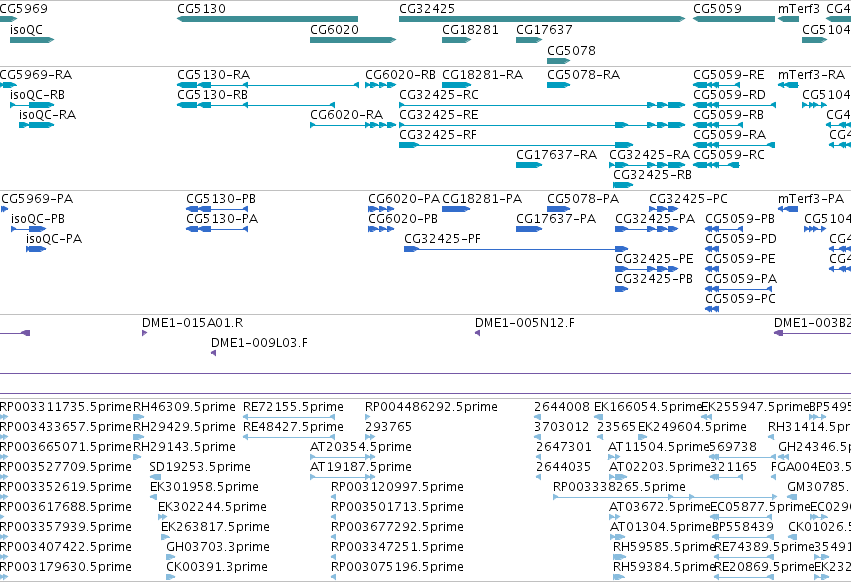This screenshot has width=851, height=582.
Task: Click protein isoQC-PA
Action: click(x=54, y=239)
